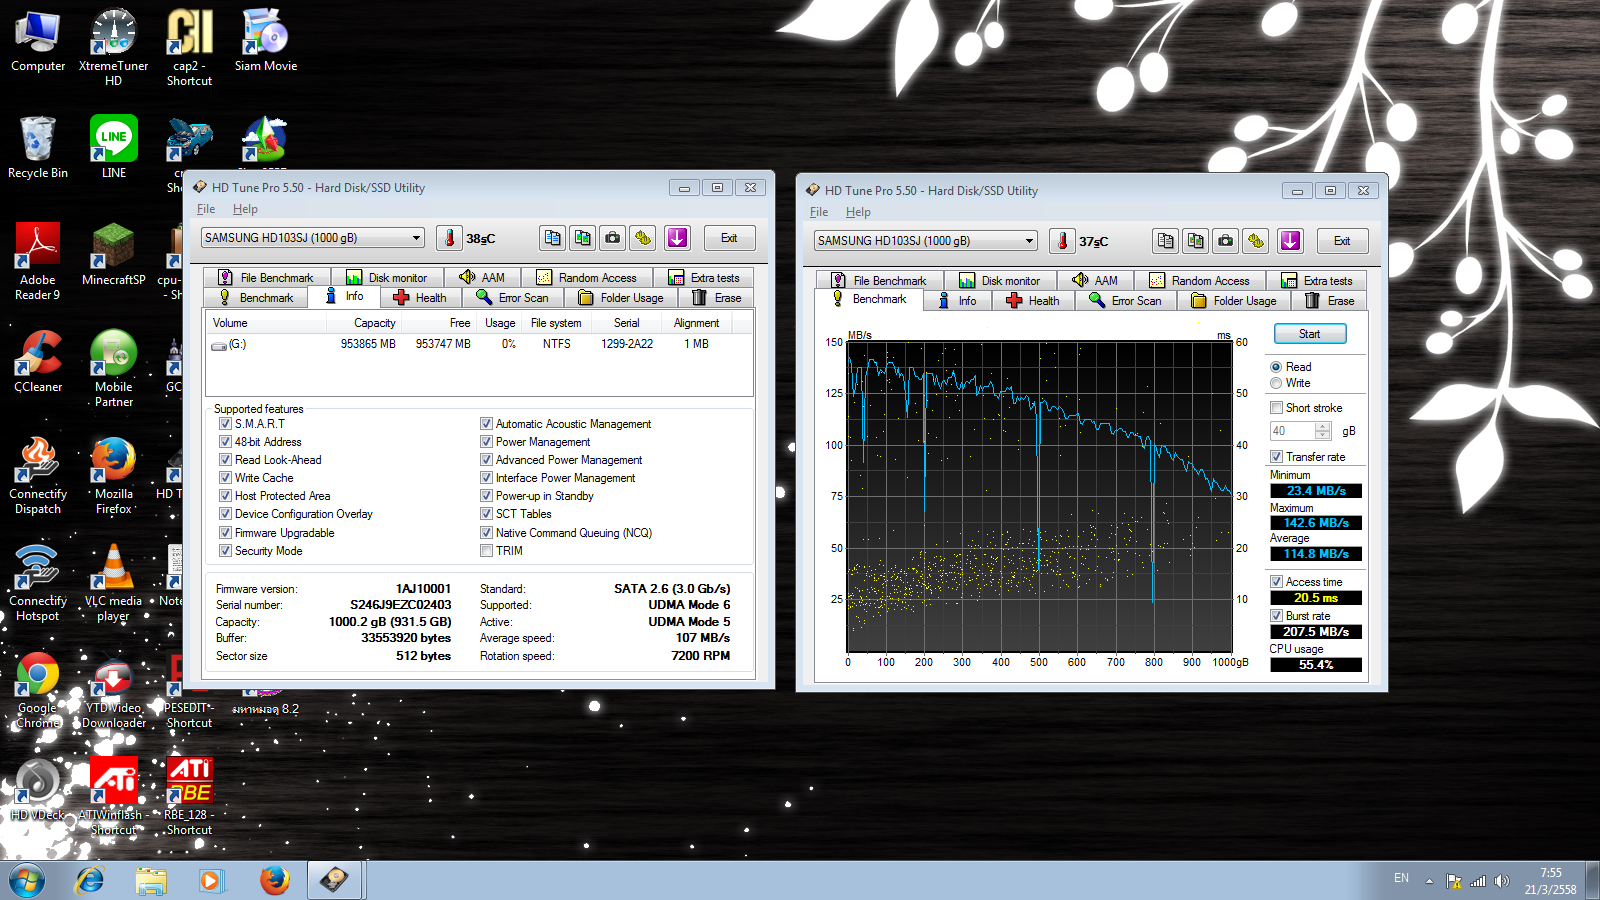Viewport: 1600px width, 900px height.
Task: Click Exit button in right HD Tune window
Action: click(1342, 241)
